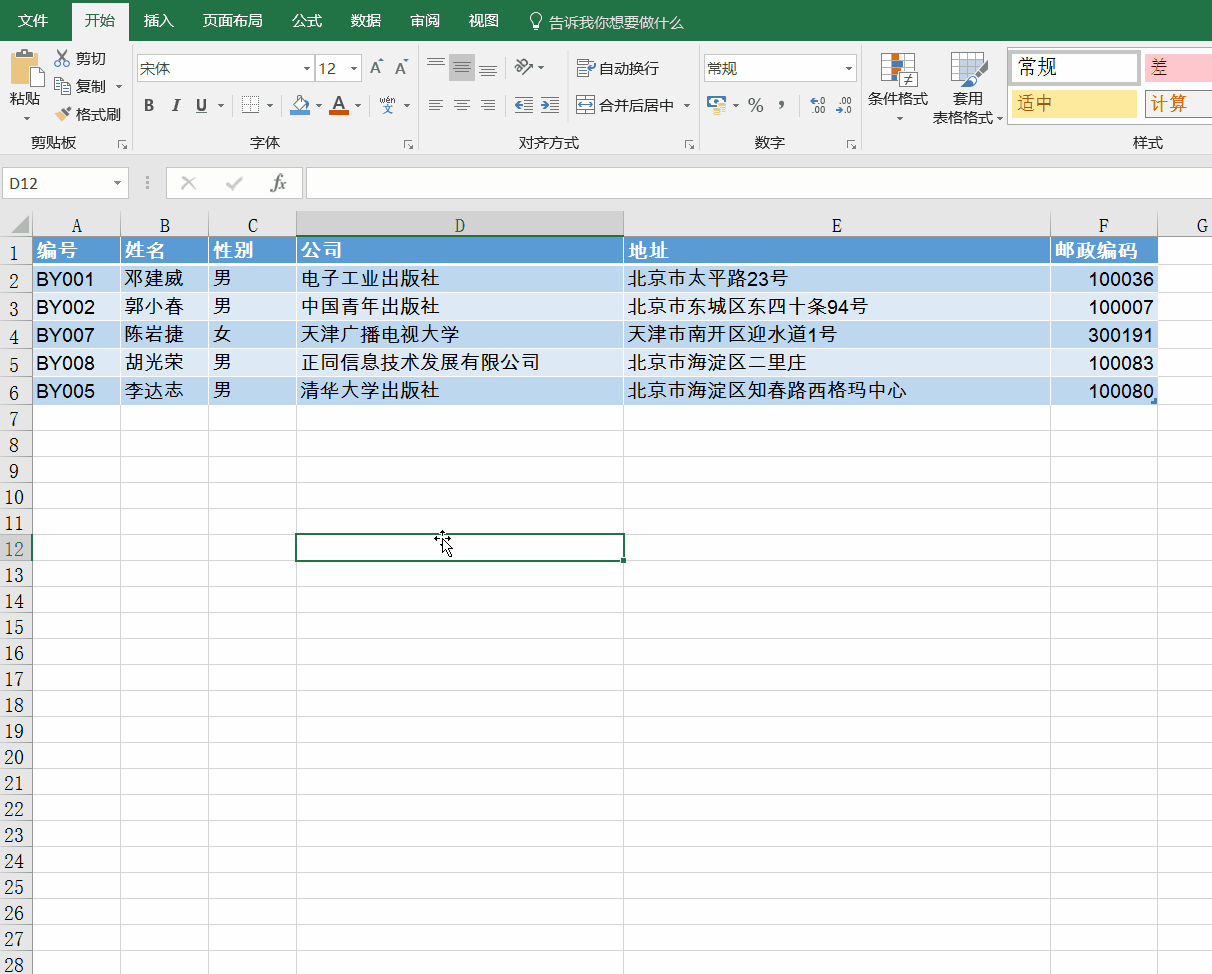Click the Insert Function fx button
The height and width of the screenshot is (974, 1212).
[x=279, y=183]
